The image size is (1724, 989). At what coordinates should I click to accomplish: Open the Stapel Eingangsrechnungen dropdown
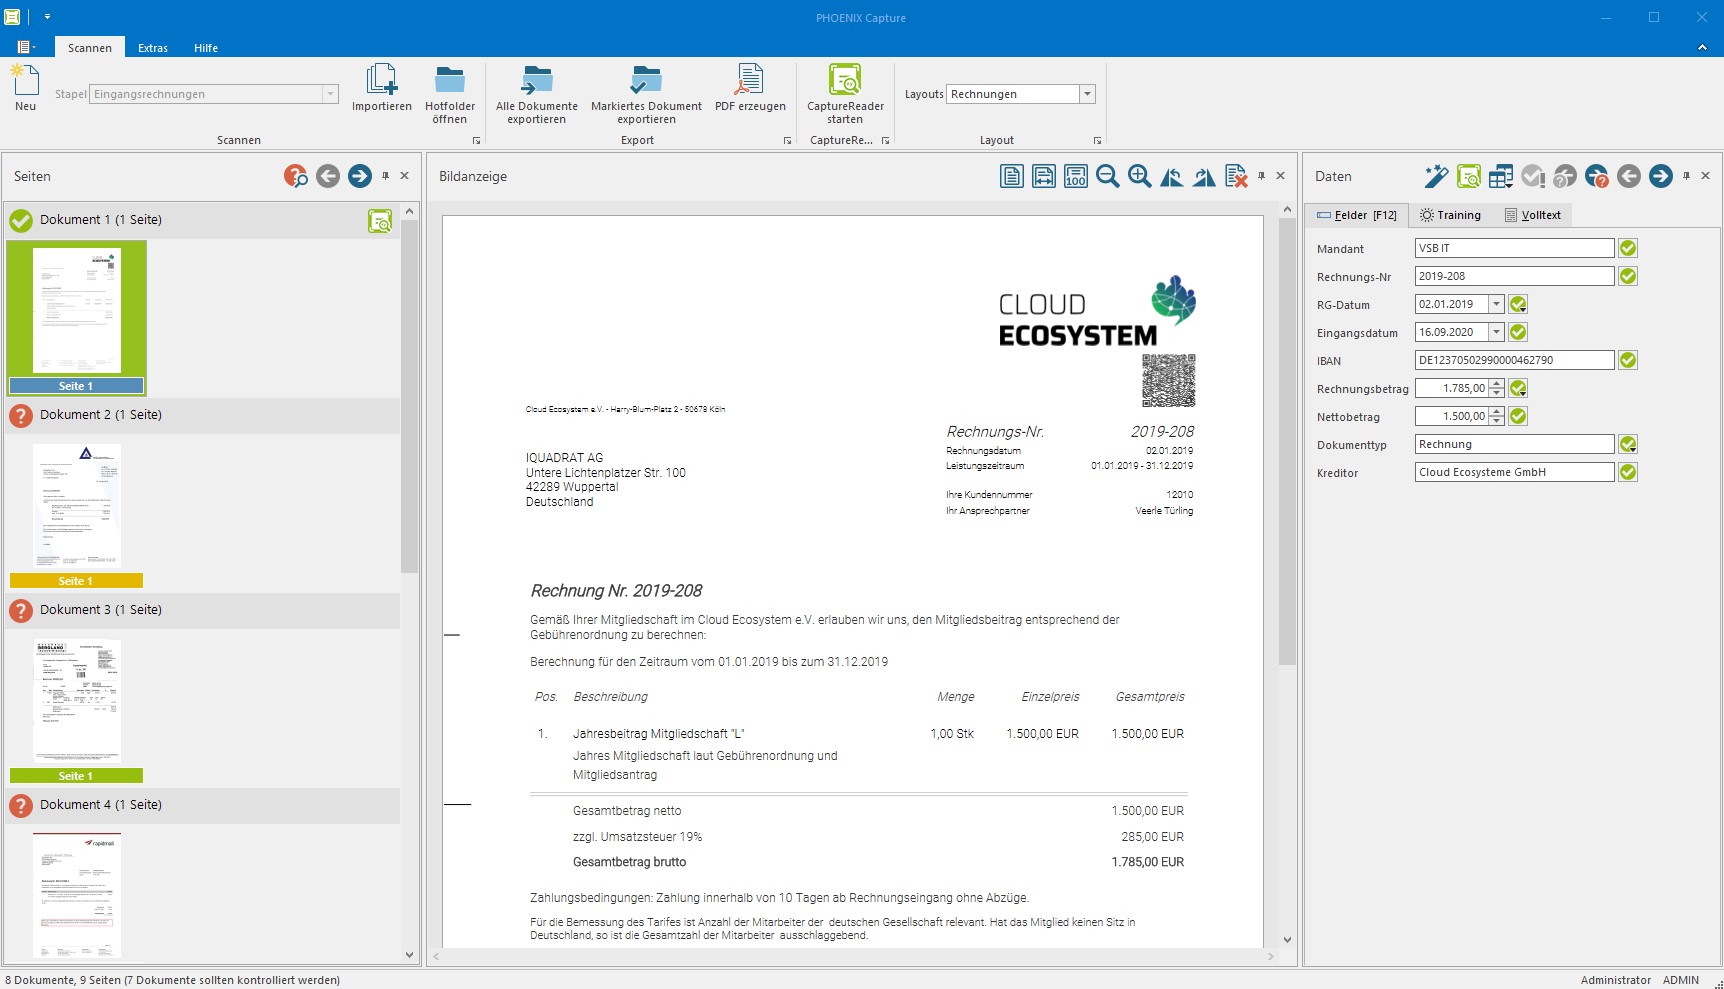330,94
